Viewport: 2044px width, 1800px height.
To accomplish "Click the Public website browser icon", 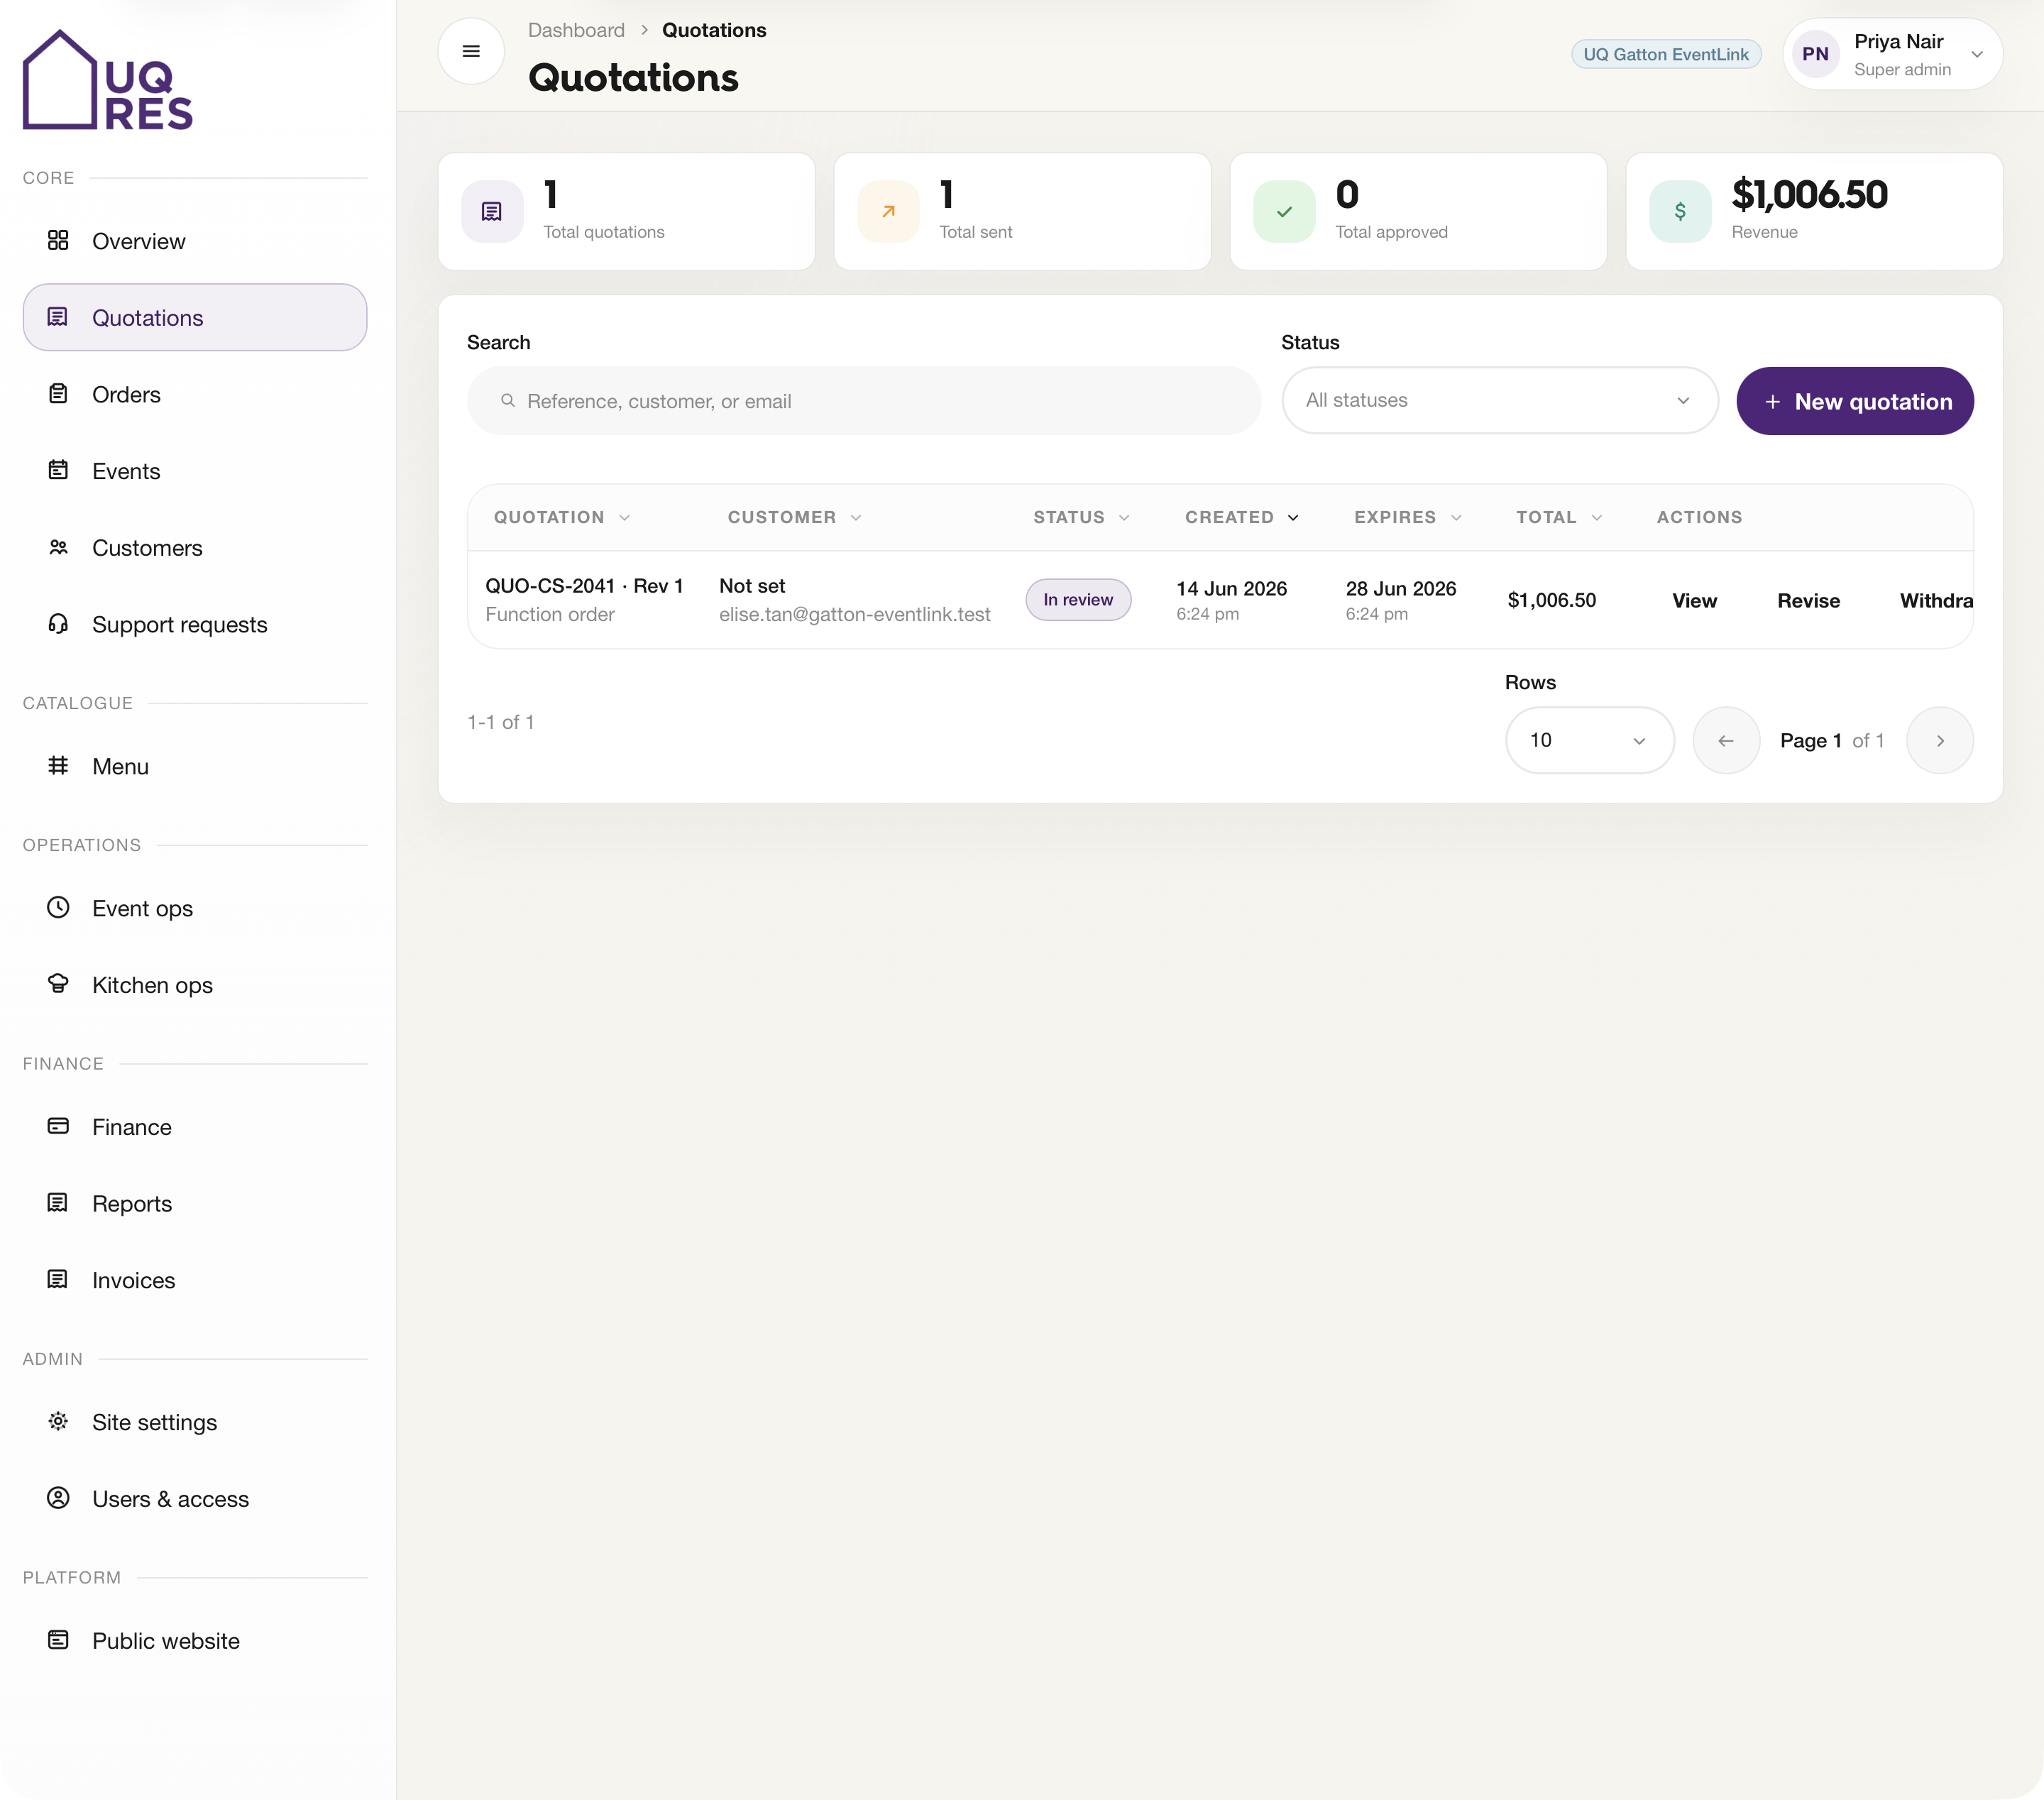I will pyautogui.click(x=58, y=1640).
